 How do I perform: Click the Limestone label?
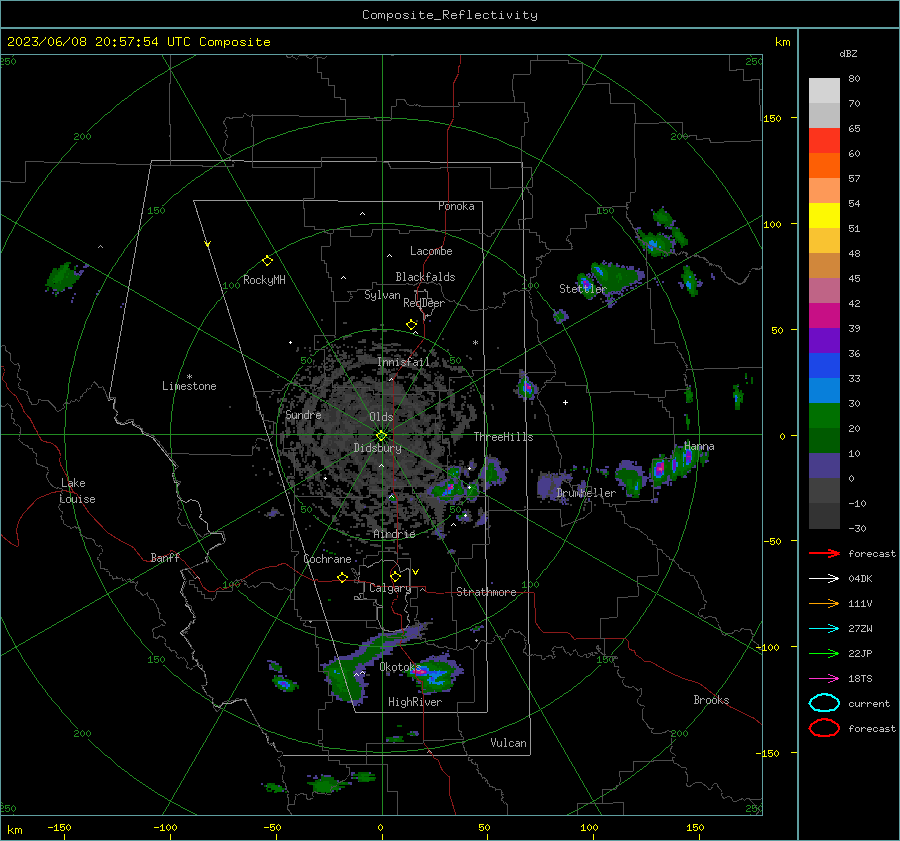pos(189,386)
